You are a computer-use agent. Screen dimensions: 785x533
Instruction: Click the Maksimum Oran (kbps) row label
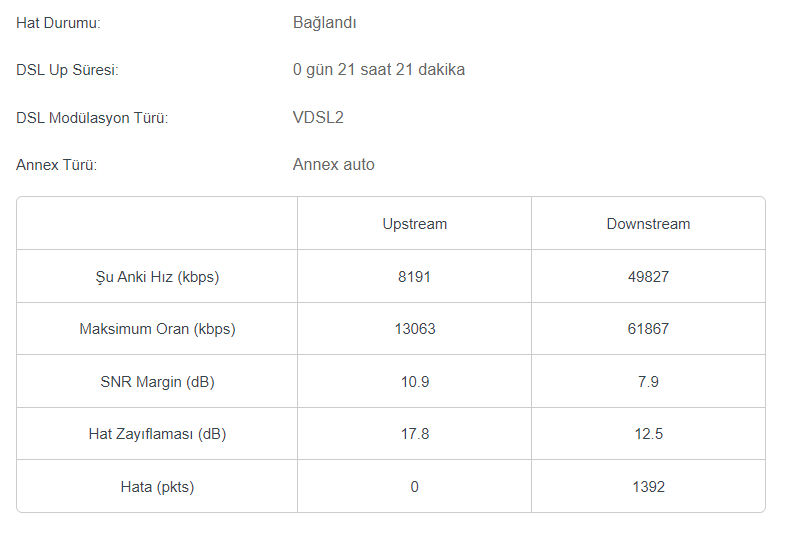coord(157,329)
